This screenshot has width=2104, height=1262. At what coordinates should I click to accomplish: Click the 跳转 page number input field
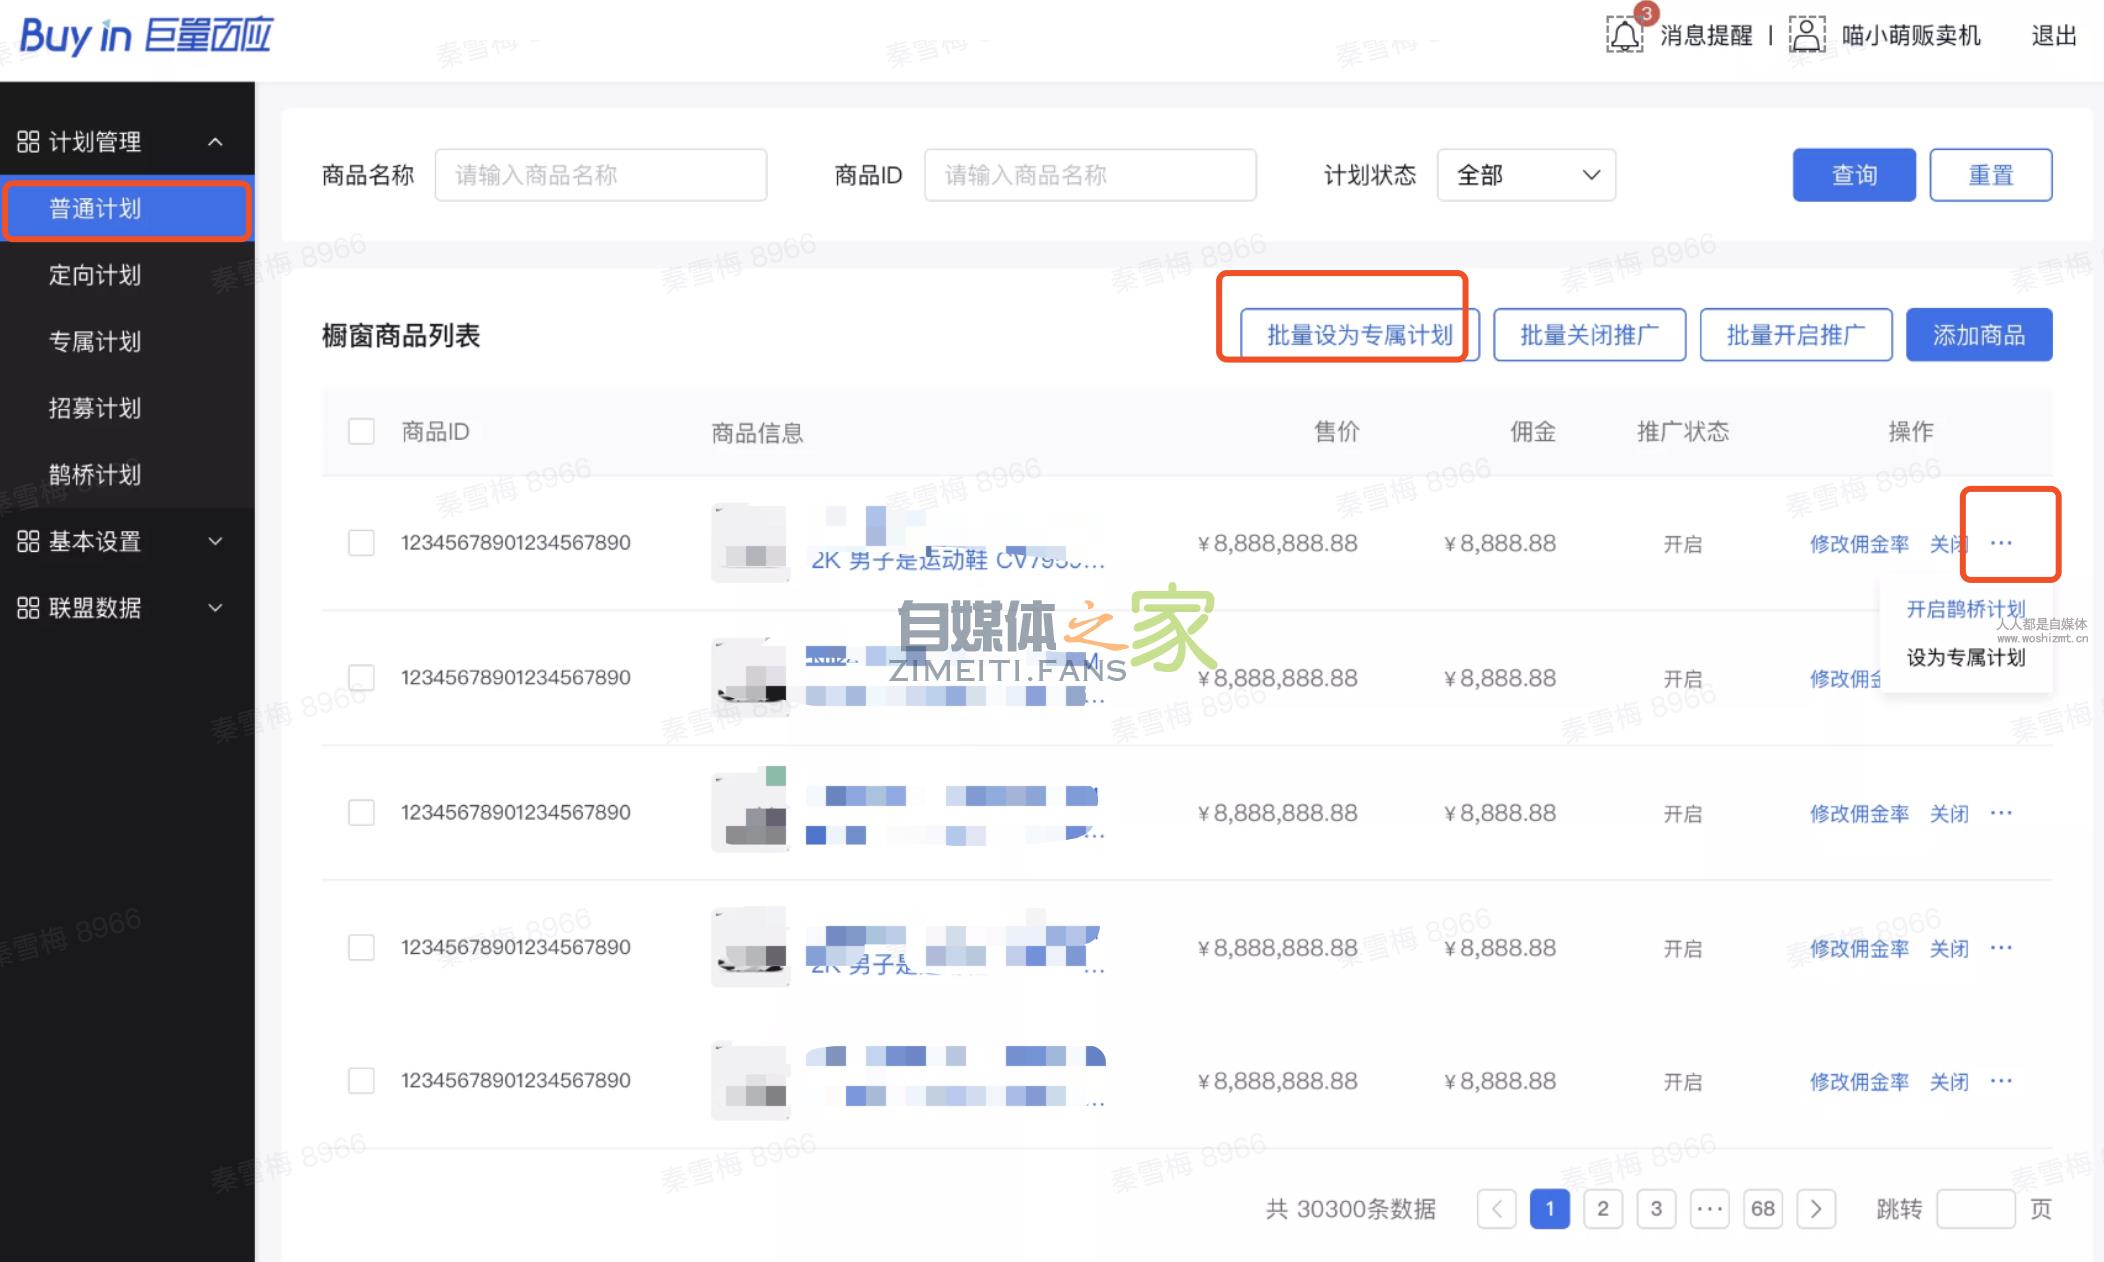(x=1975, y=1208)
